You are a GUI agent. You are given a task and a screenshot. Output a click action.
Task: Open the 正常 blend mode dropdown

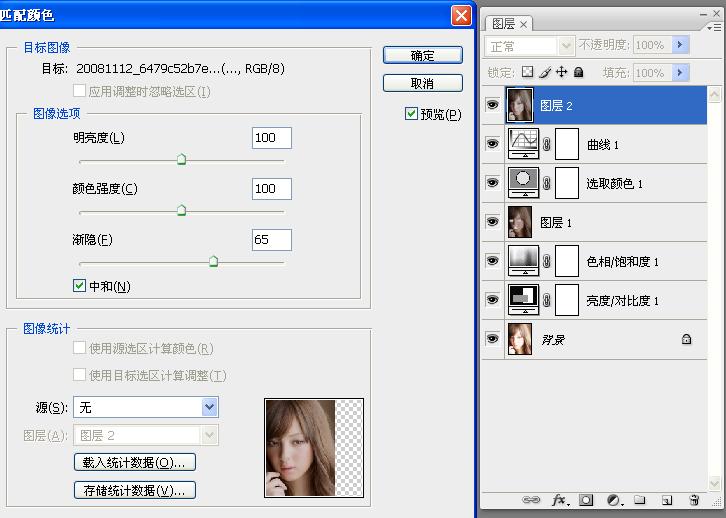tap(530, 46)
